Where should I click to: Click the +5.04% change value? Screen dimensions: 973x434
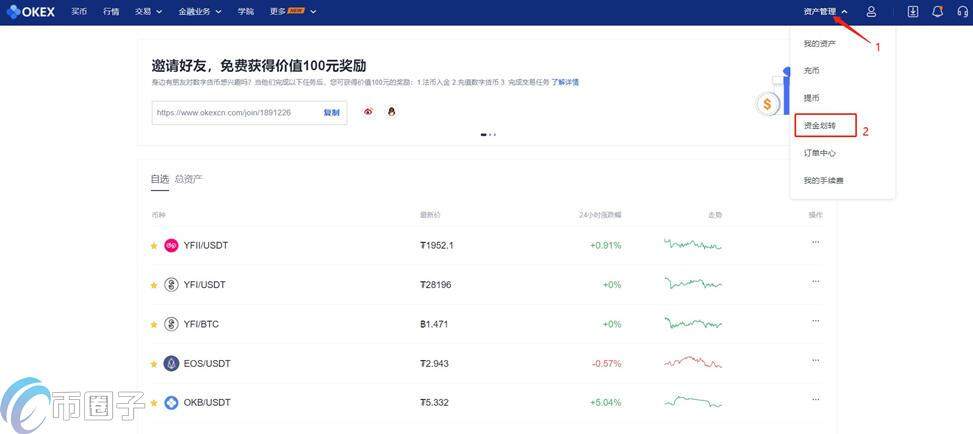tap(606, 402)
